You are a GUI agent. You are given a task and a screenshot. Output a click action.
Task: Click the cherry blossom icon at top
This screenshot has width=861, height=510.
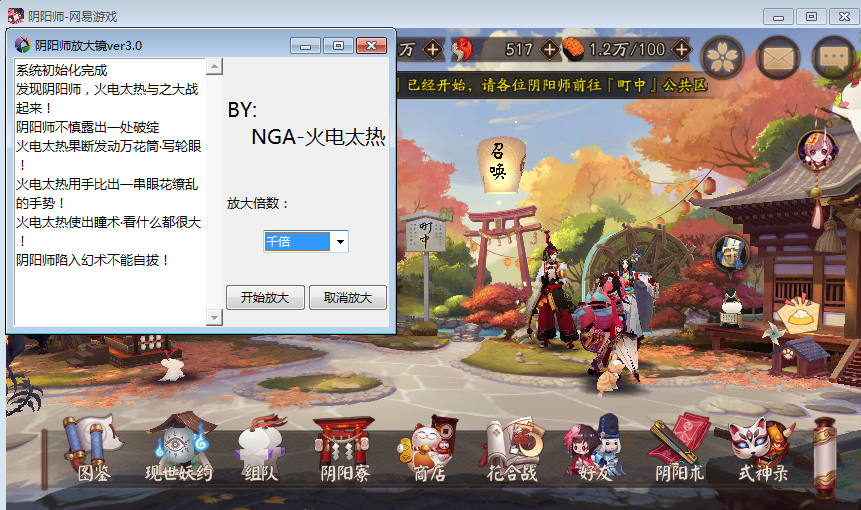pos(723,57)
